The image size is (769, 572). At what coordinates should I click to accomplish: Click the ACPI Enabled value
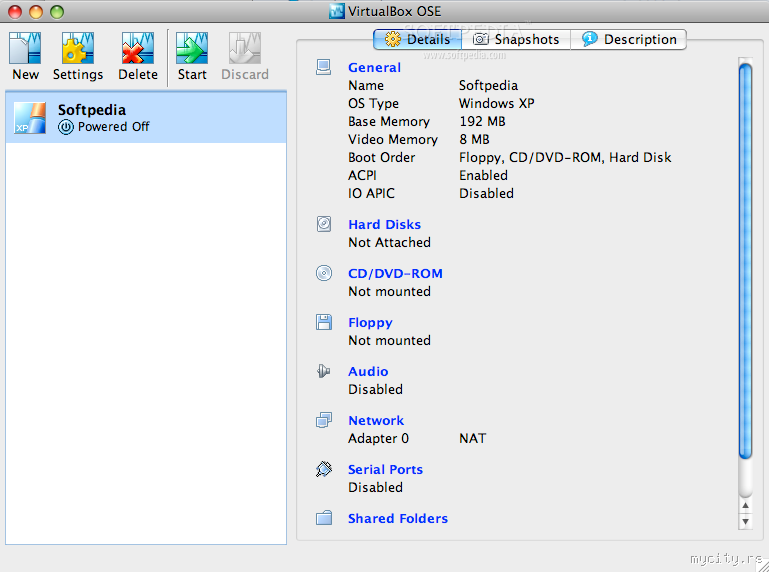pyautogui.click(x=484, y=176)
